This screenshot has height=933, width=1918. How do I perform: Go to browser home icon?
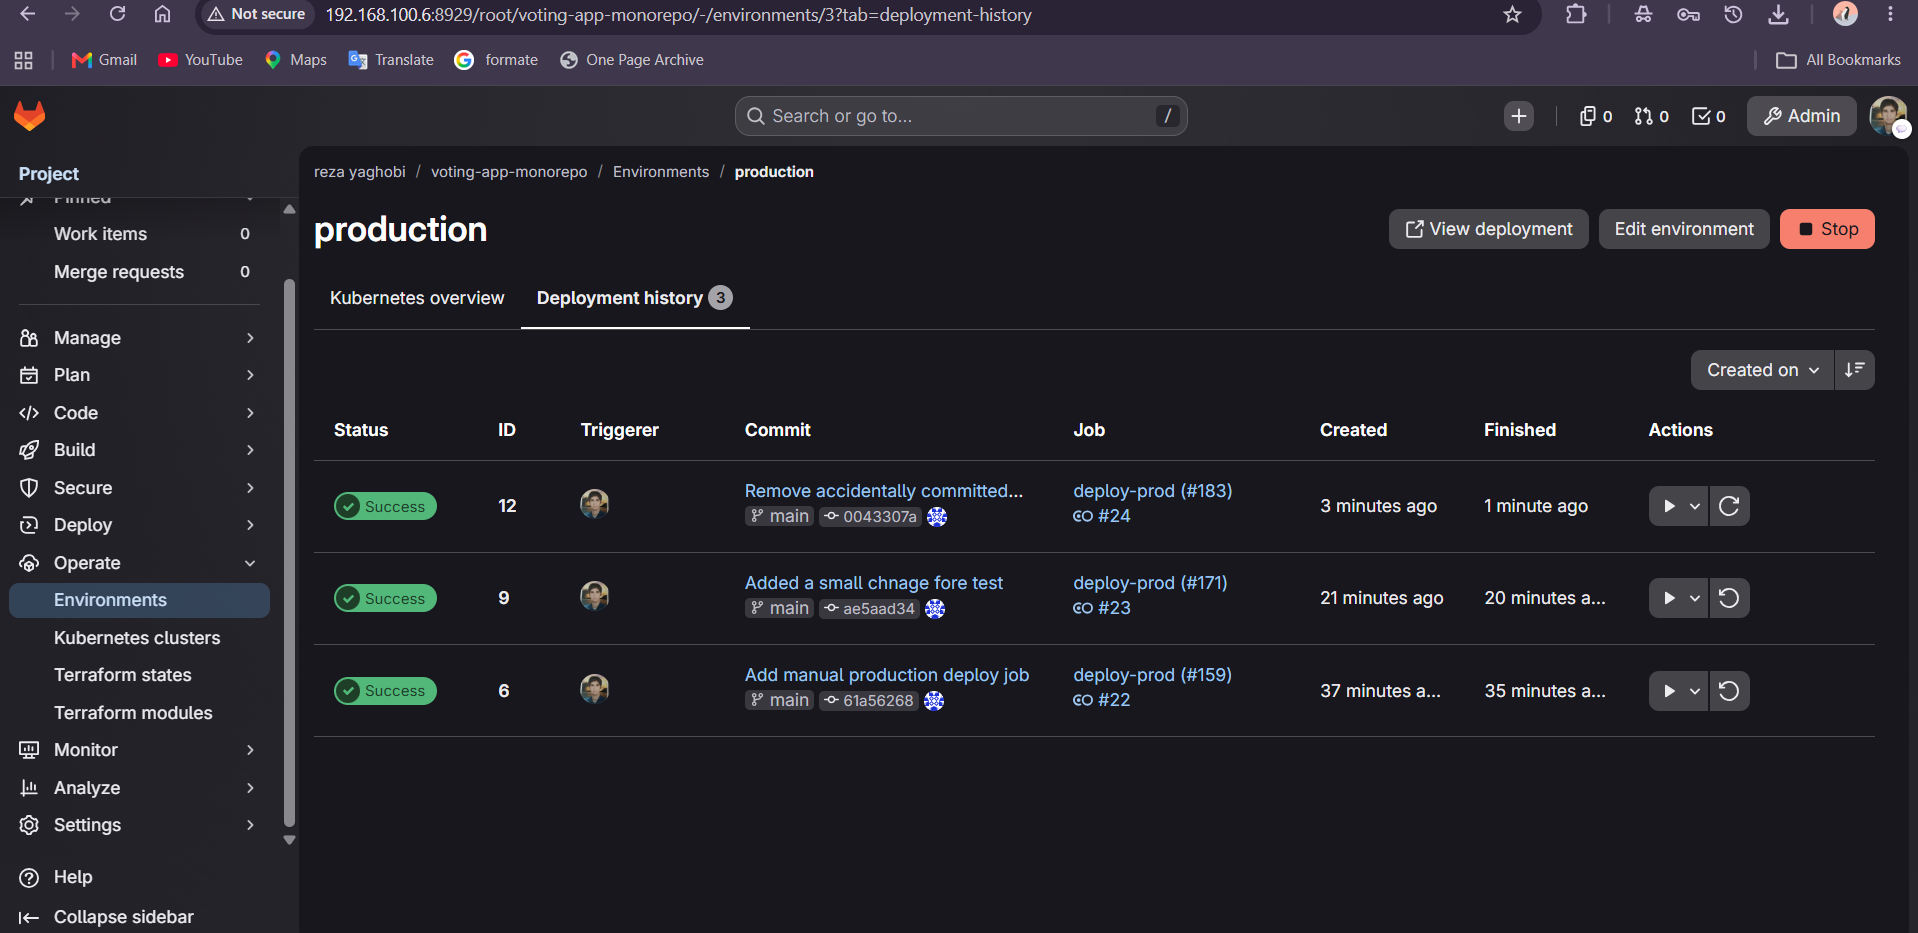tap(162, 14)
